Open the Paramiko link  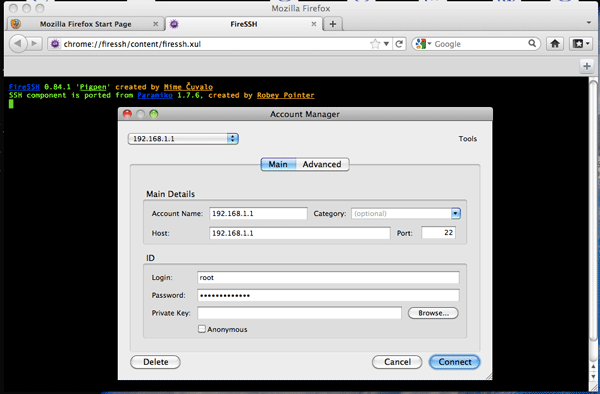click(155, 95)
